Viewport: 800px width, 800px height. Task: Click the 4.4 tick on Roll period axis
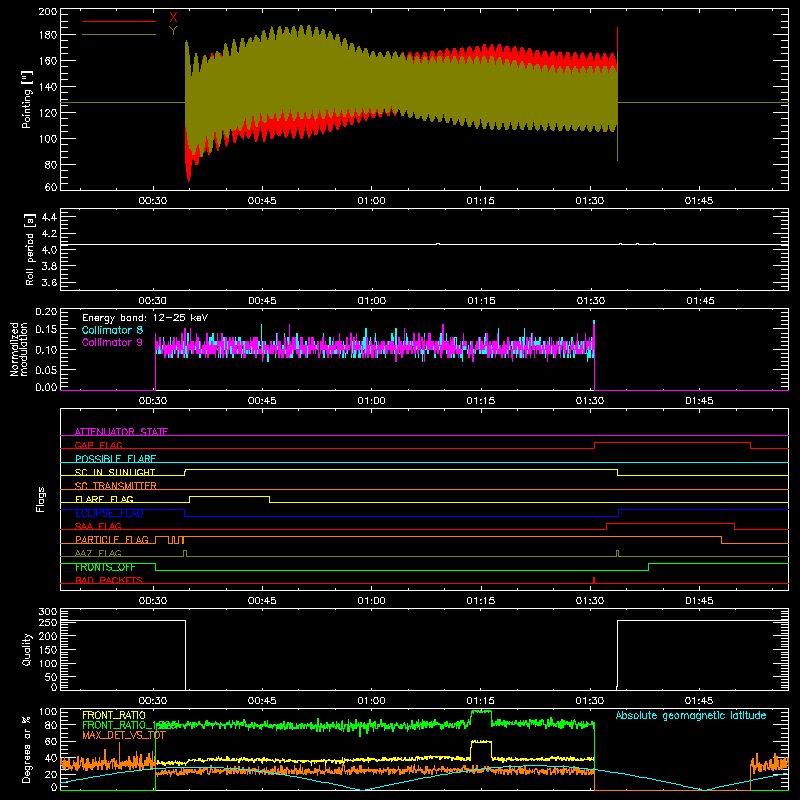[x=49, y=217]
